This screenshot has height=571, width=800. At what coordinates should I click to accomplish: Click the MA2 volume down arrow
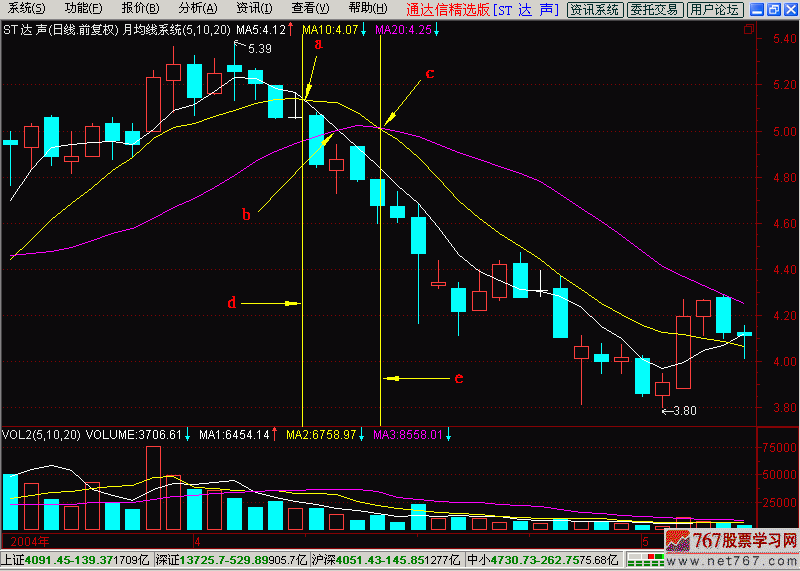[x=362, y=435]
